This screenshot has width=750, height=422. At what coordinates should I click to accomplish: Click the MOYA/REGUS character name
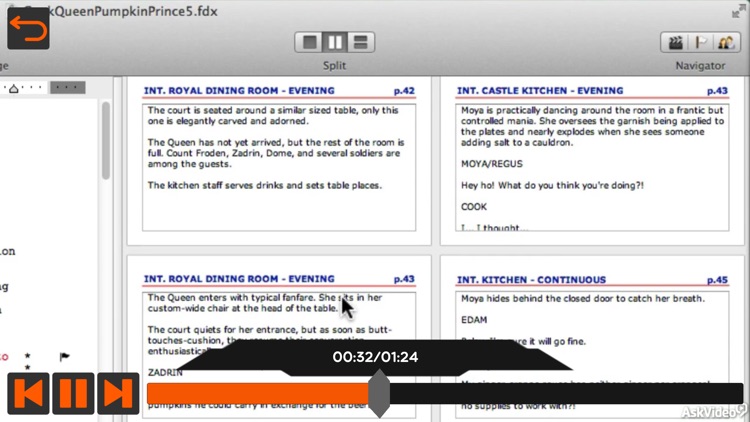tap(492, 164)
